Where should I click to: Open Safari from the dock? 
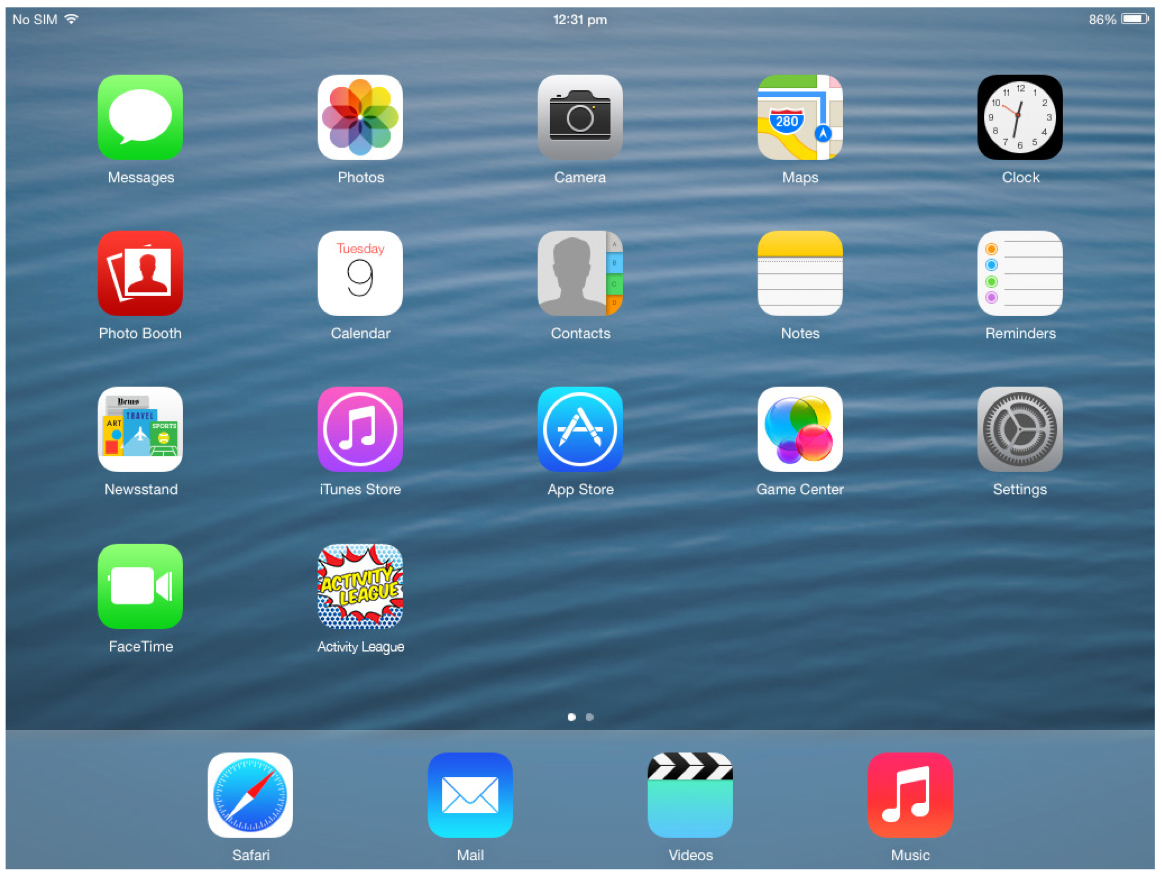point(250,795)
